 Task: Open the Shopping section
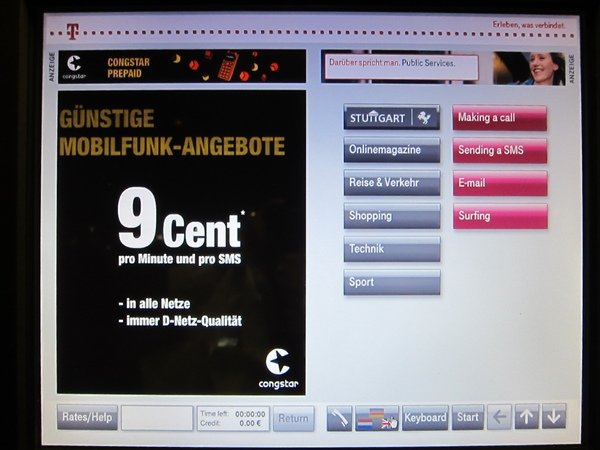[x=392, y=216]
